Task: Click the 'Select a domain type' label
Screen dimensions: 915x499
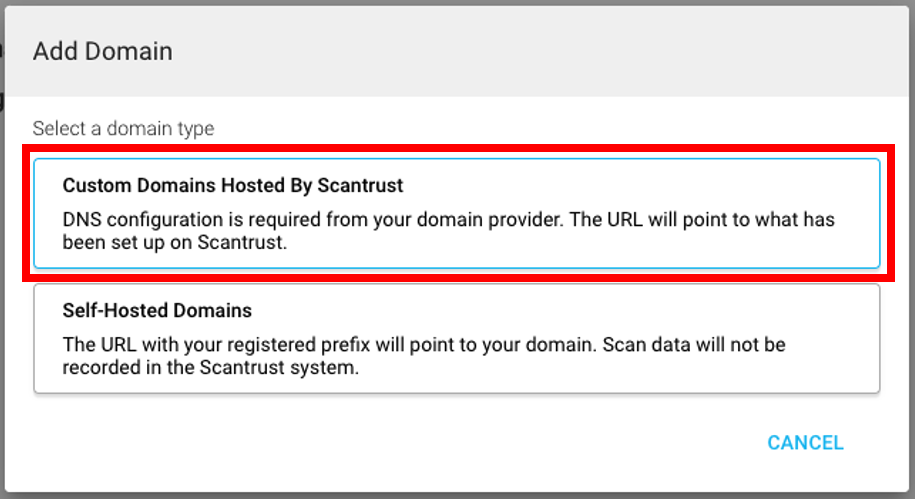Action: point(123,129)
